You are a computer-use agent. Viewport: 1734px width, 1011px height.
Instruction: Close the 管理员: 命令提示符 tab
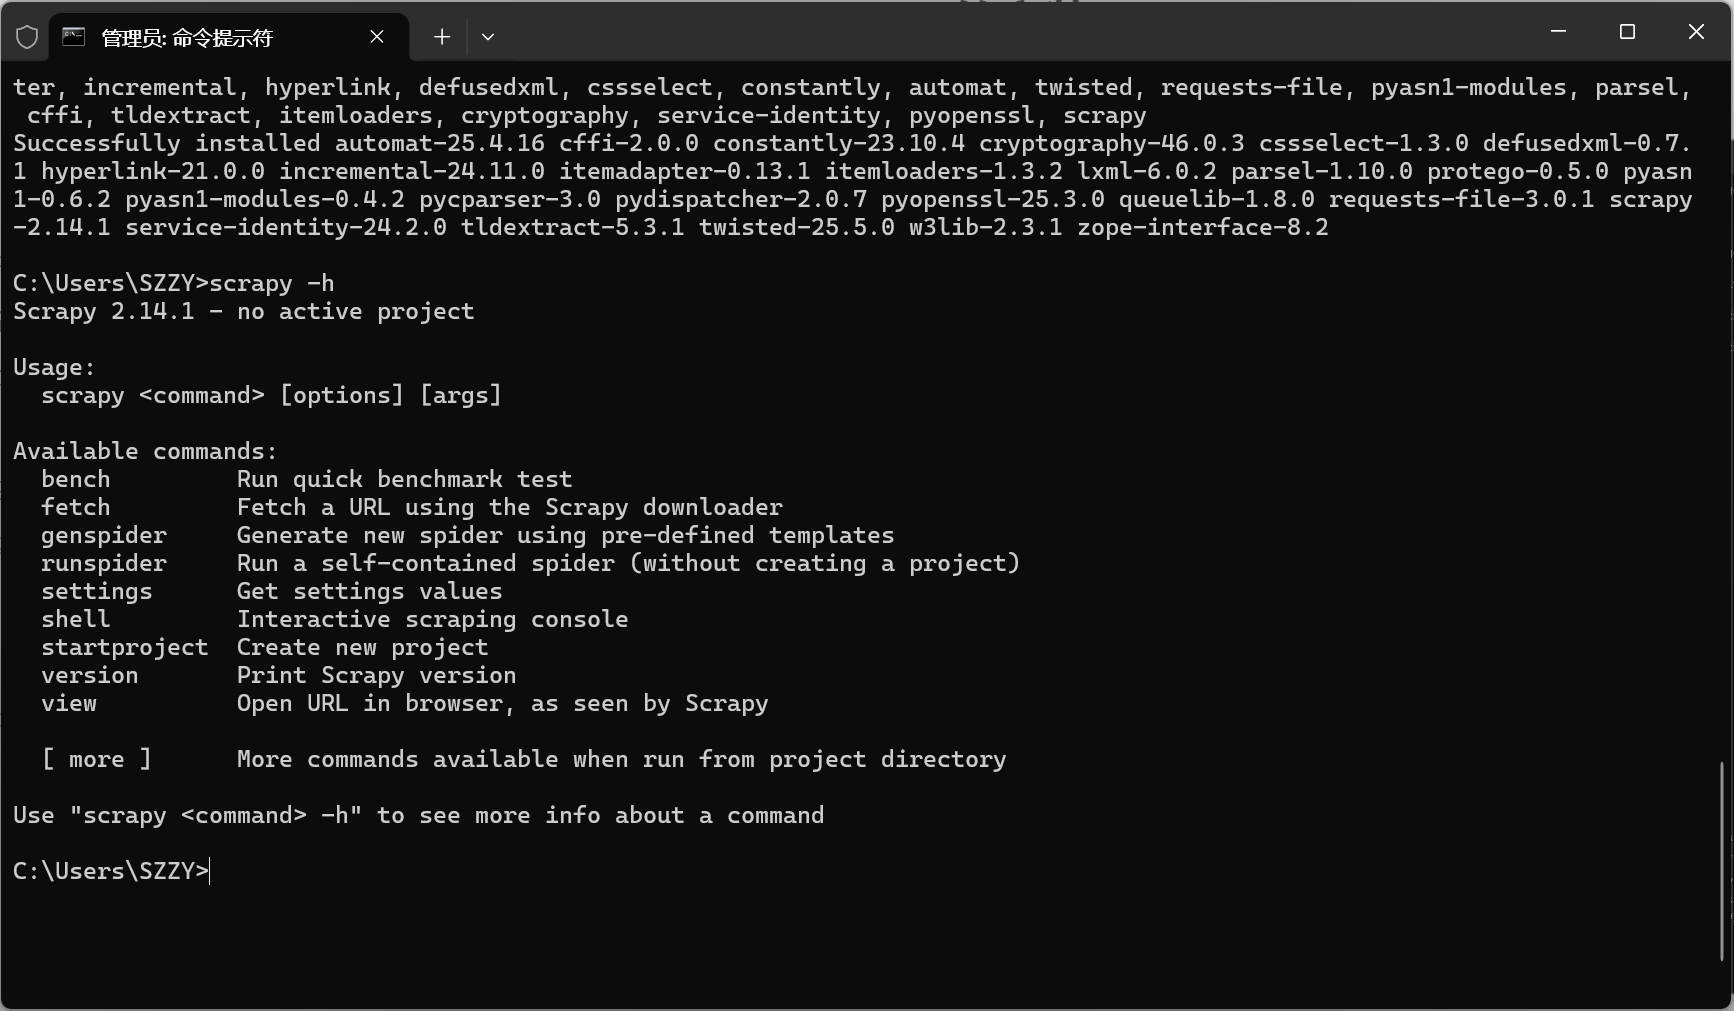pos(377,37)
